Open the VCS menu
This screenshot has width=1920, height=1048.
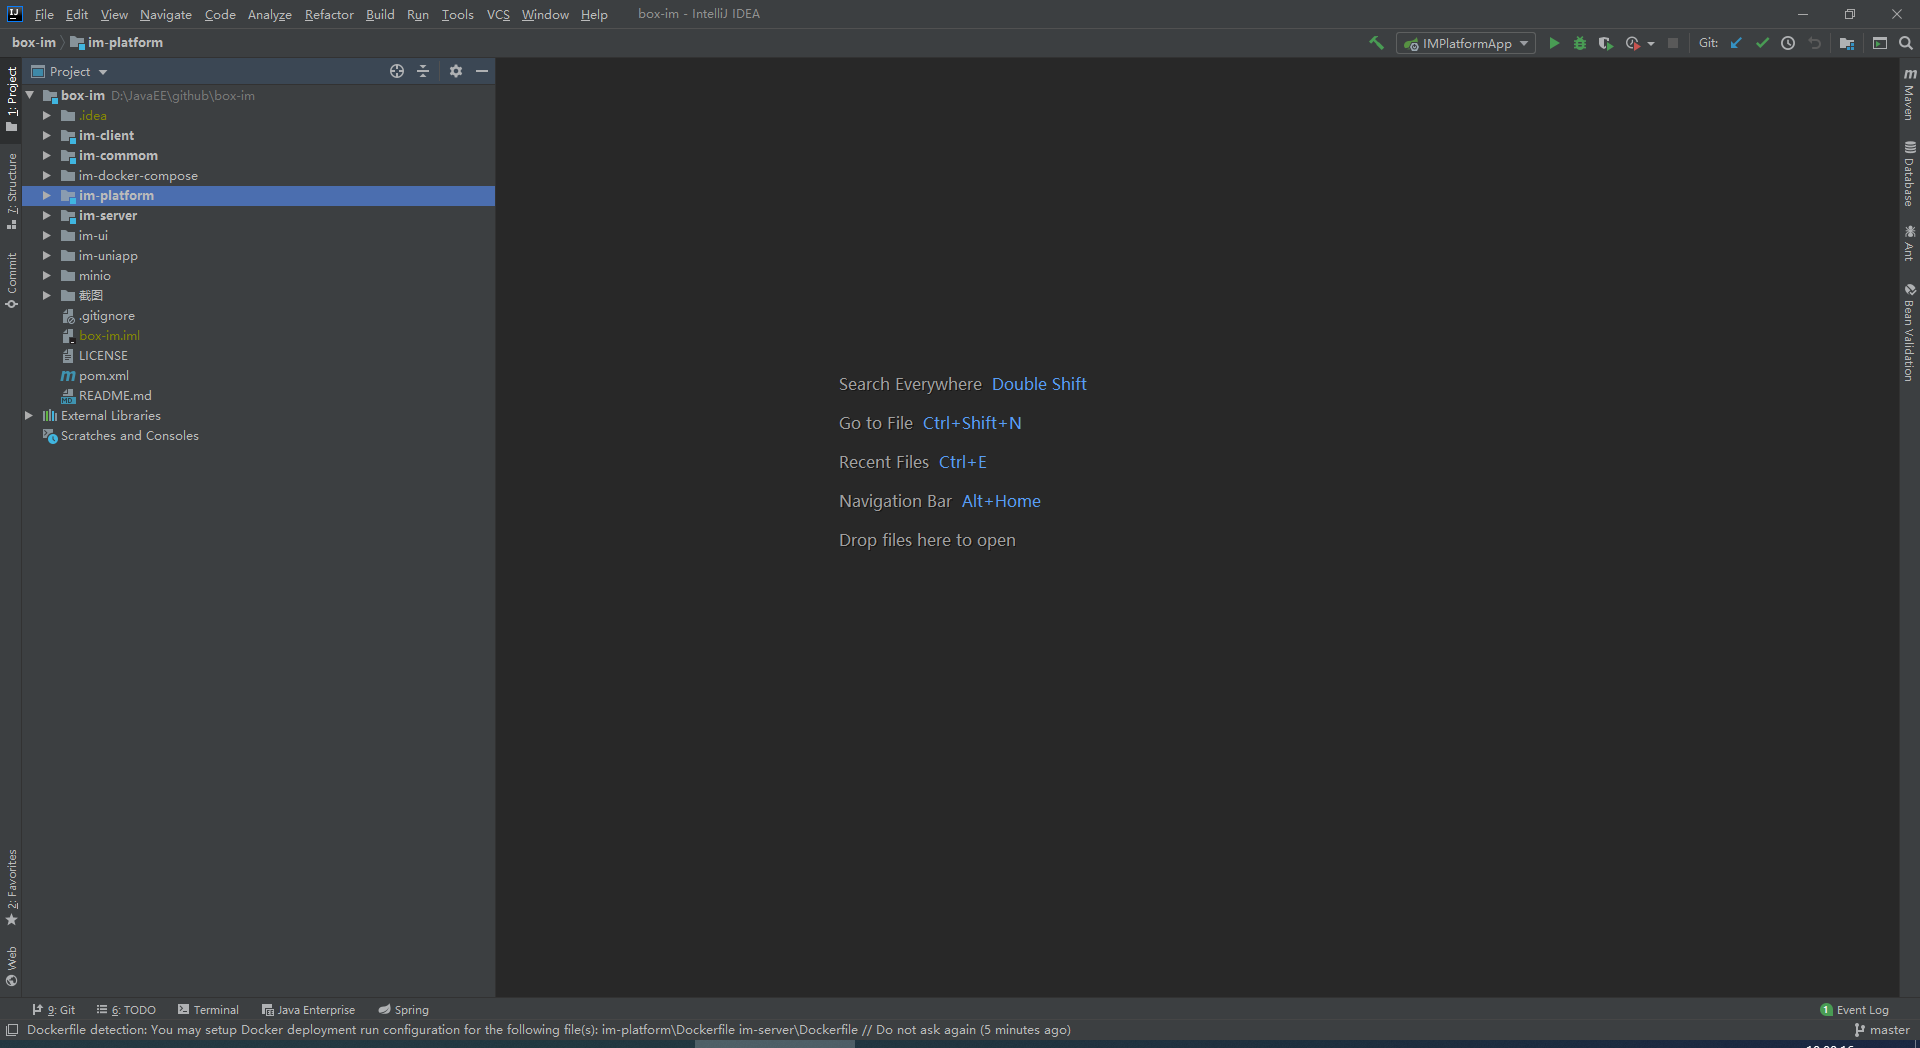click(x=498, y=14)
